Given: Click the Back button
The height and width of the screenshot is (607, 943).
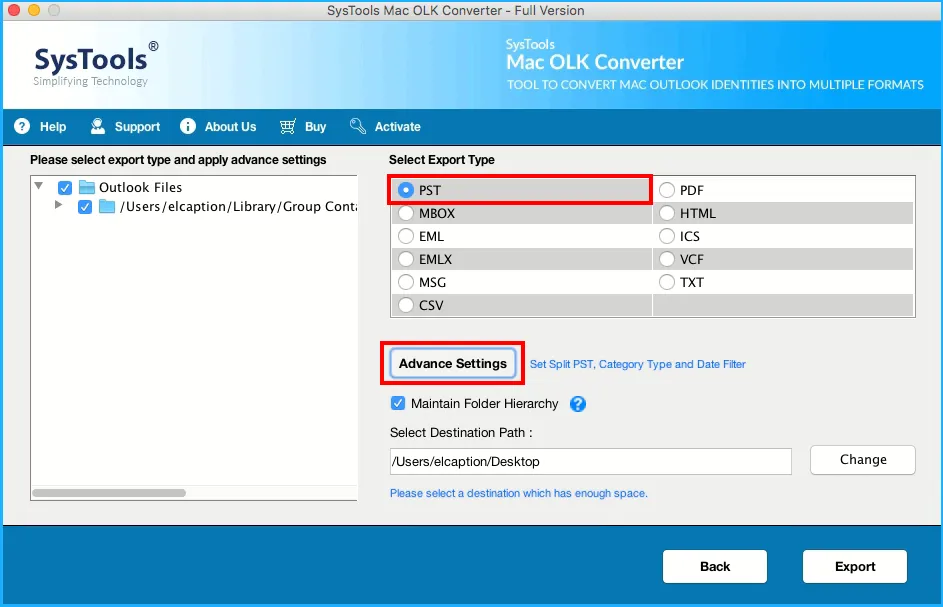Looking at the screenshot, I should point(714,566).
